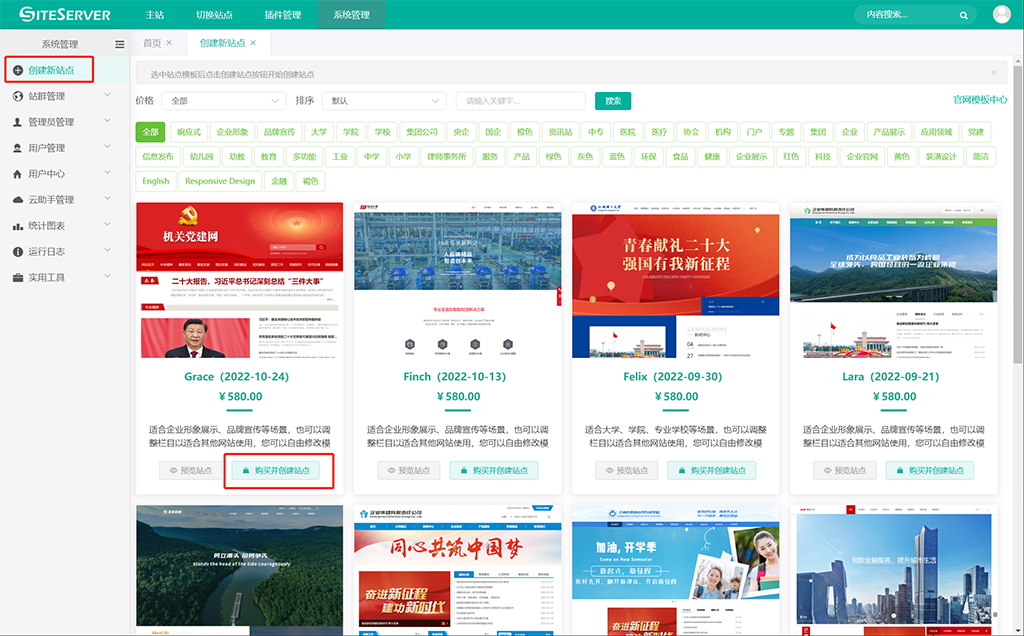Click 预览站点 for the Finch template
The height and width of the screenshot is (636, 1024).
click(408, 470)
